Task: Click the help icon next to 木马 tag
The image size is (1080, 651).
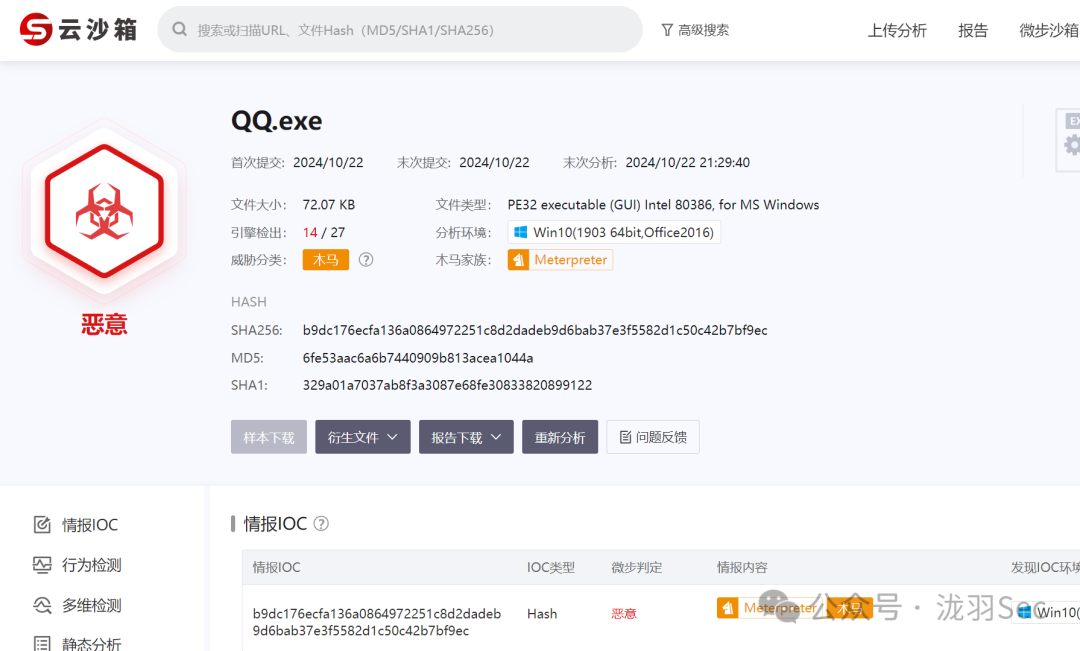Action: coord(366,260)
